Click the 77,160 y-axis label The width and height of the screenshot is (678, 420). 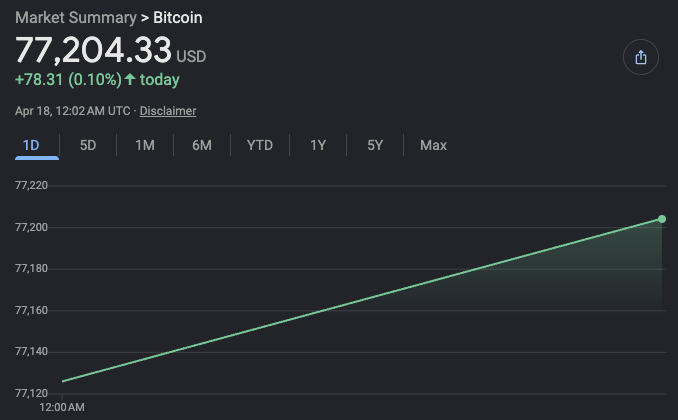(31, 310)
